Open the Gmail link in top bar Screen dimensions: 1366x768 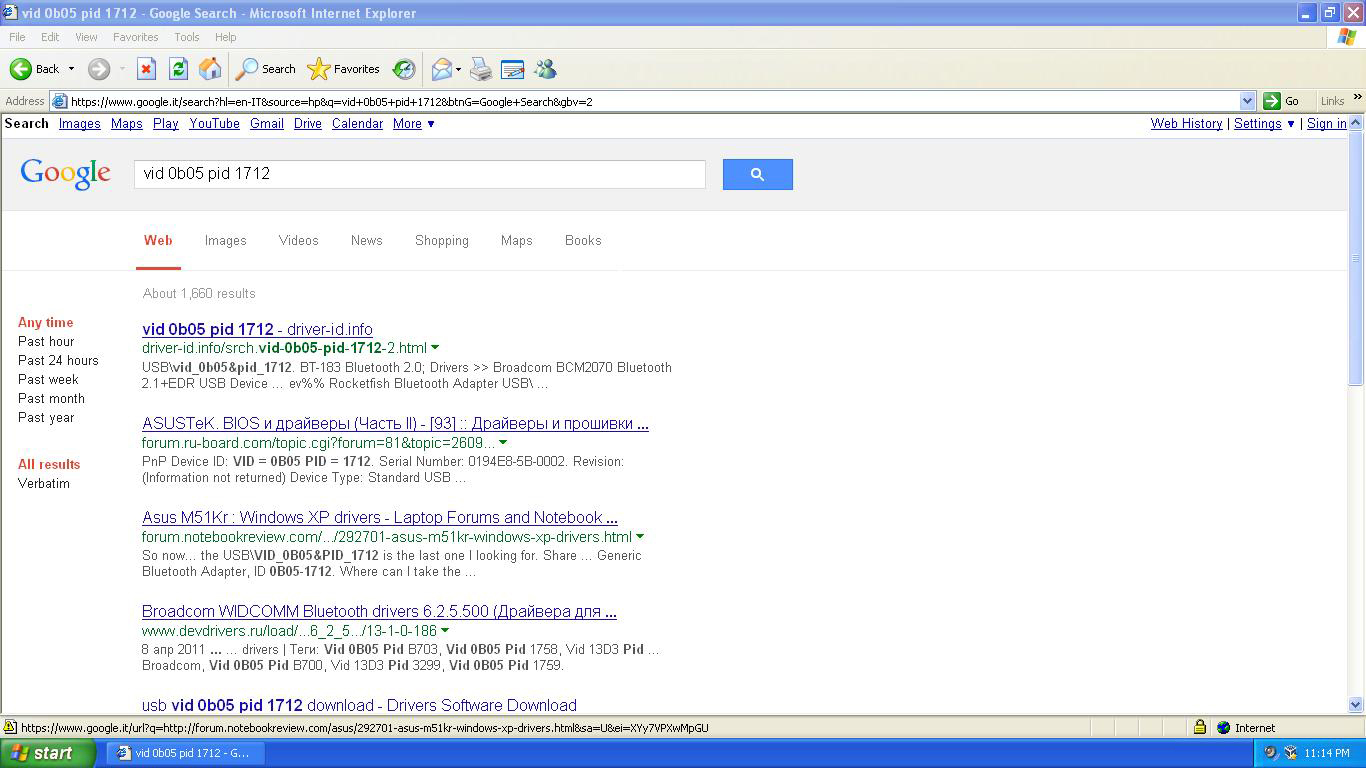(266, 123)
